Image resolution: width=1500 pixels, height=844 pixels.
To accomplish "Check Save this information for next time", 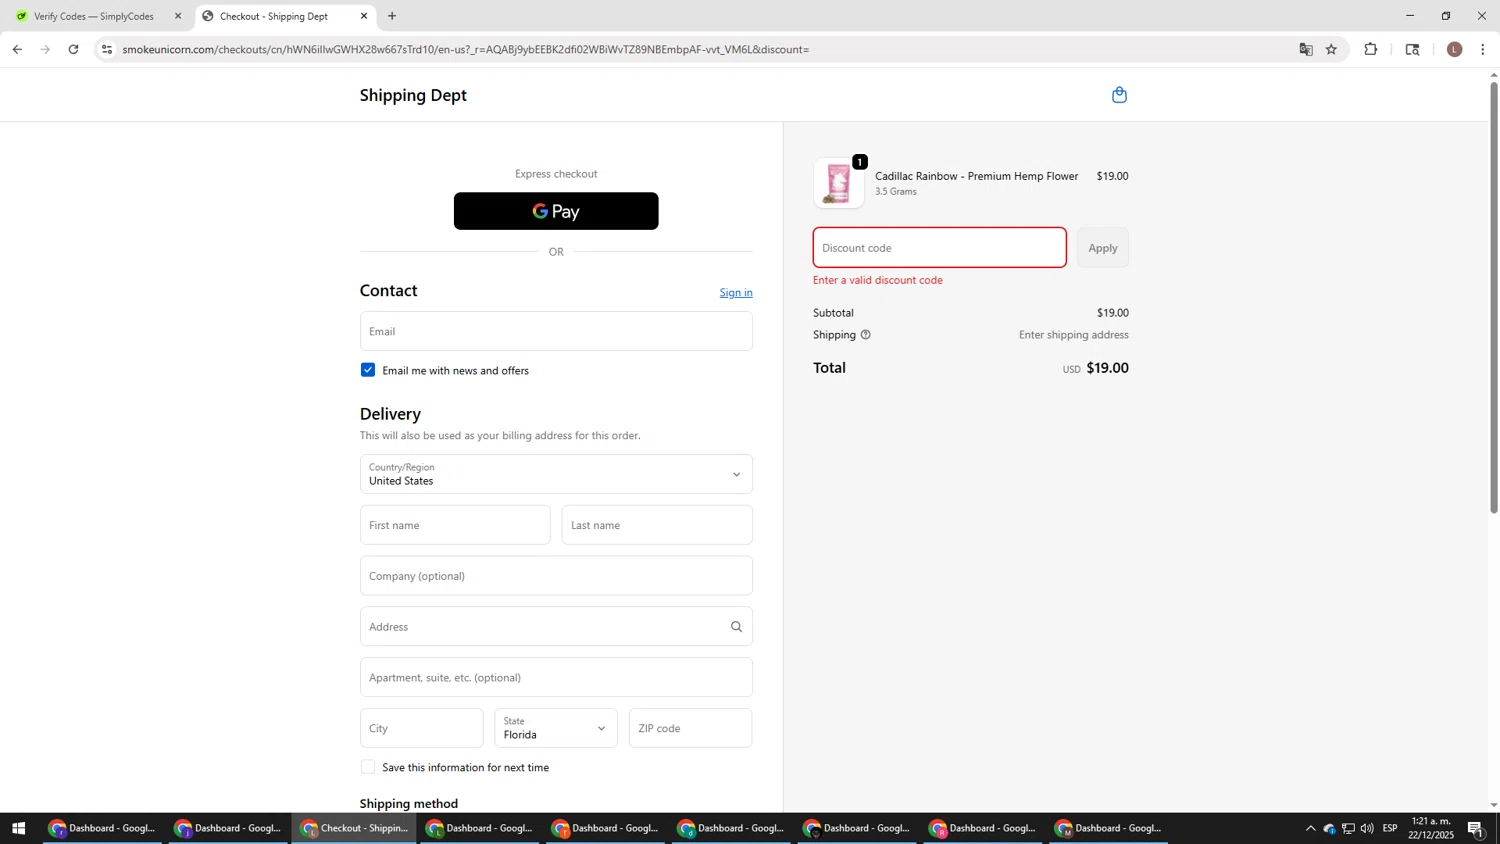I will pos(368,767).
